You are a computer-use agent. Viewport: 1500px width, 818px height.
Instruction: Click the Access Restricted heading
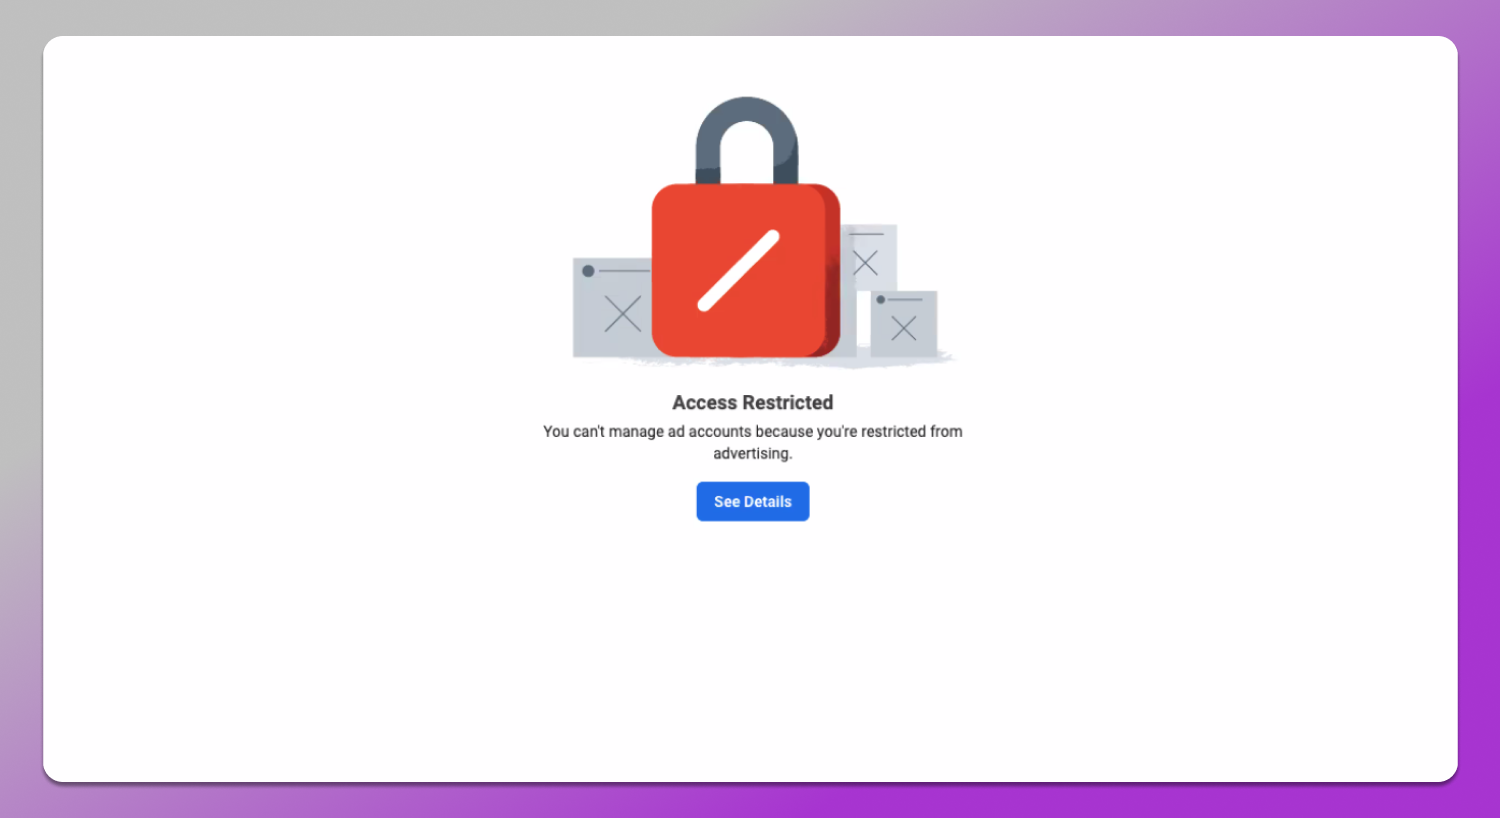[x=752, y=402]
